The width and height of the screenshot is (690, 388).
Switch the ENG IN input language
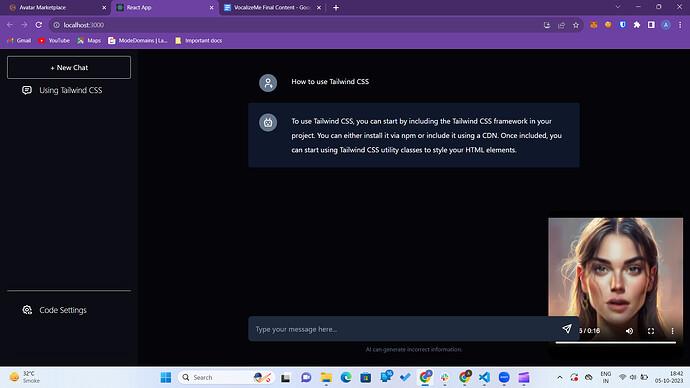606,377
